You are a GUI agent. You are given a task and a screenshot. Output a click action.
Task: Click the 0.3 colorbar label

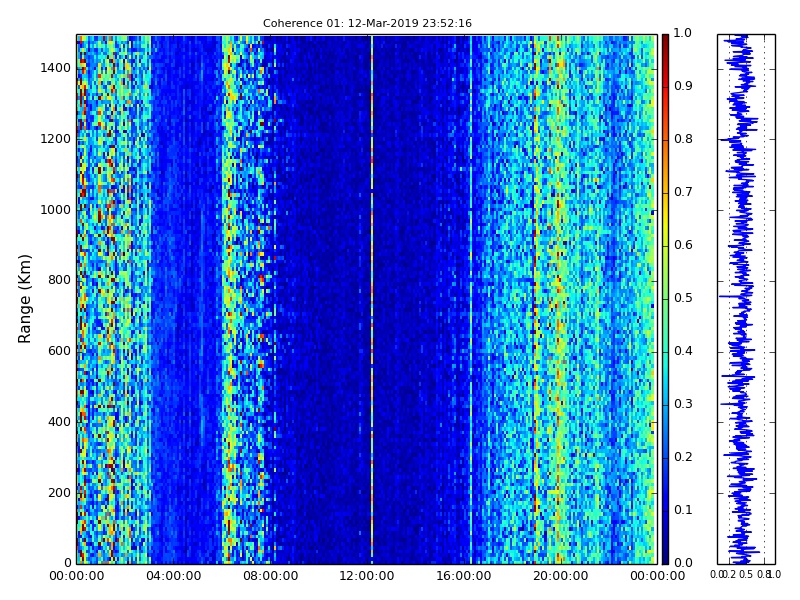(x=683, y=404)
